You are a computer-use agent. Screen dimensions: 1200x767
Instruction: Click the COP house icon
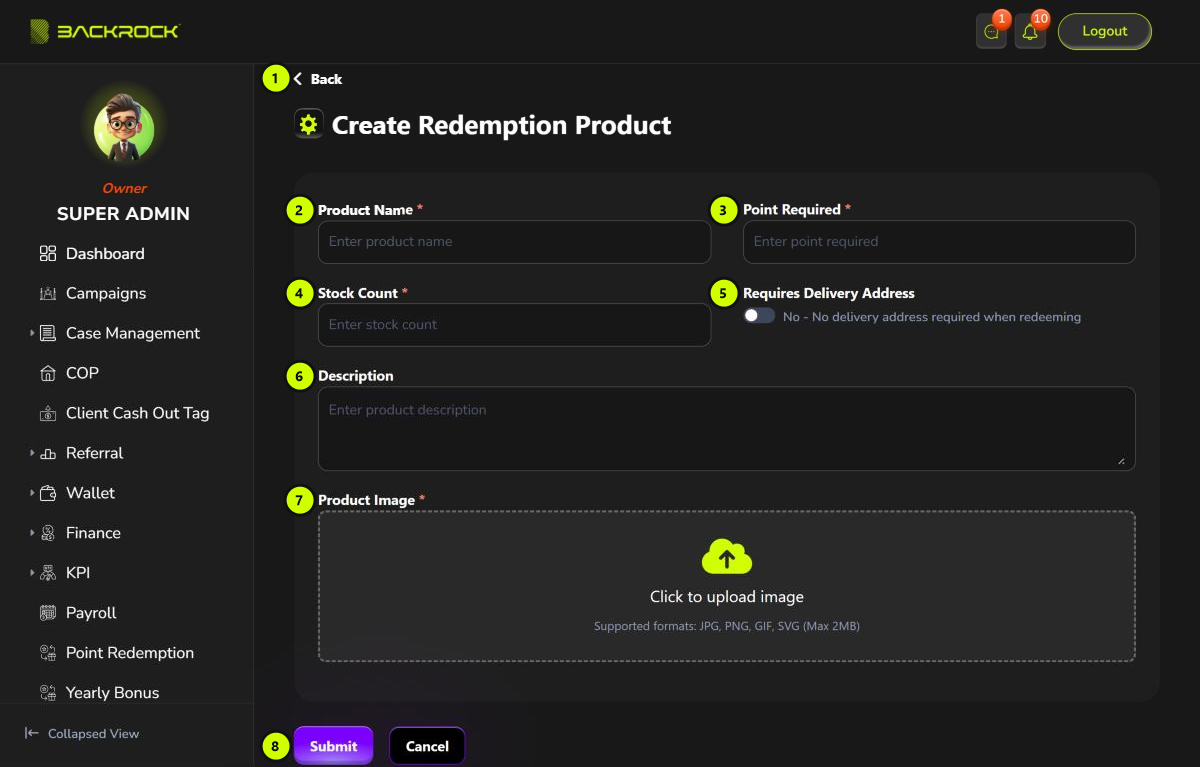pos(48,374)
